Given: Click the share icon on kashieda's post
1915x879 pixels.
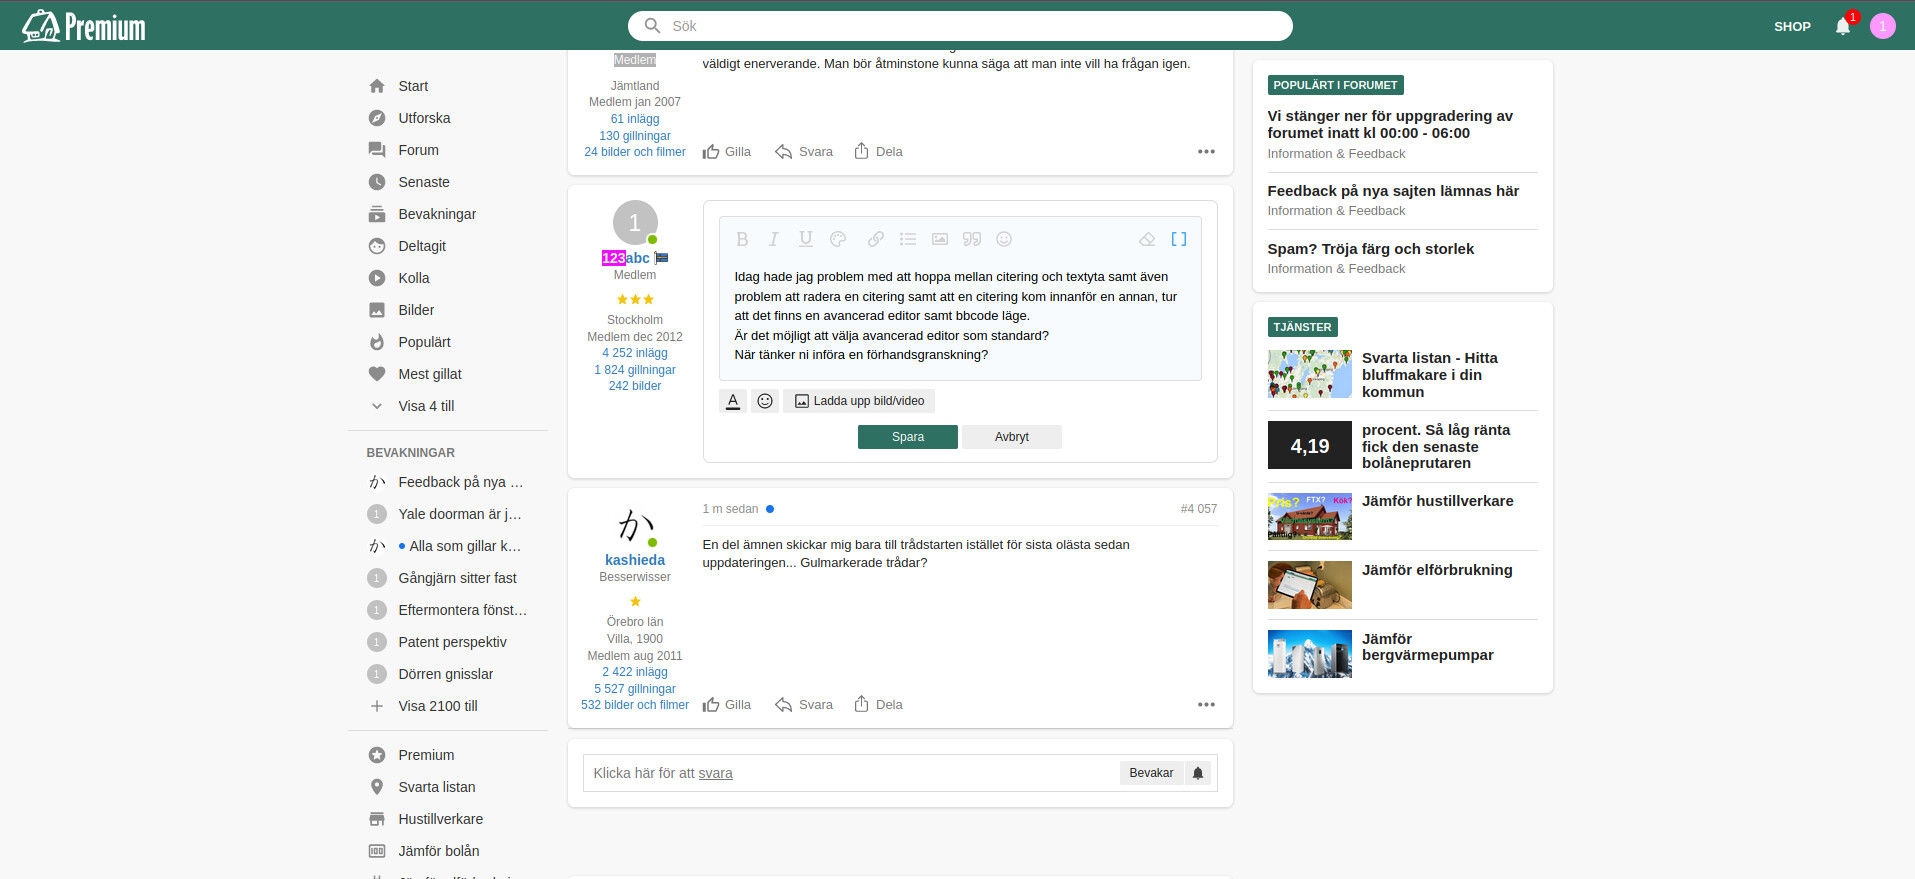Looking at the screenshot, I should tap(862, 704).
